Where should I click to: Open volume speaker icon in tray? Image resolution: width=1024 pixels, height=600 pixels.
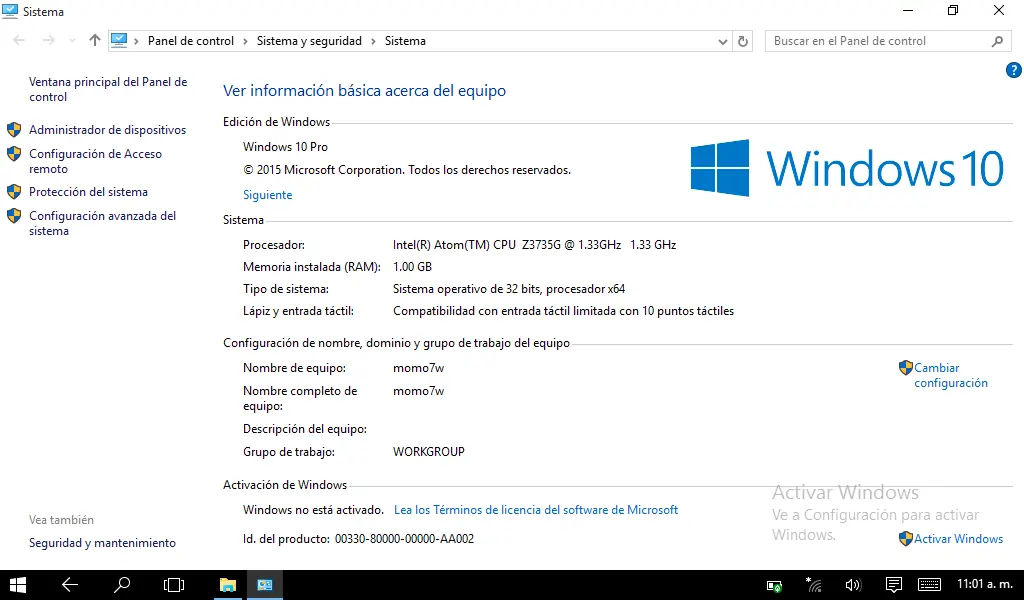click(x=853, y=586)
